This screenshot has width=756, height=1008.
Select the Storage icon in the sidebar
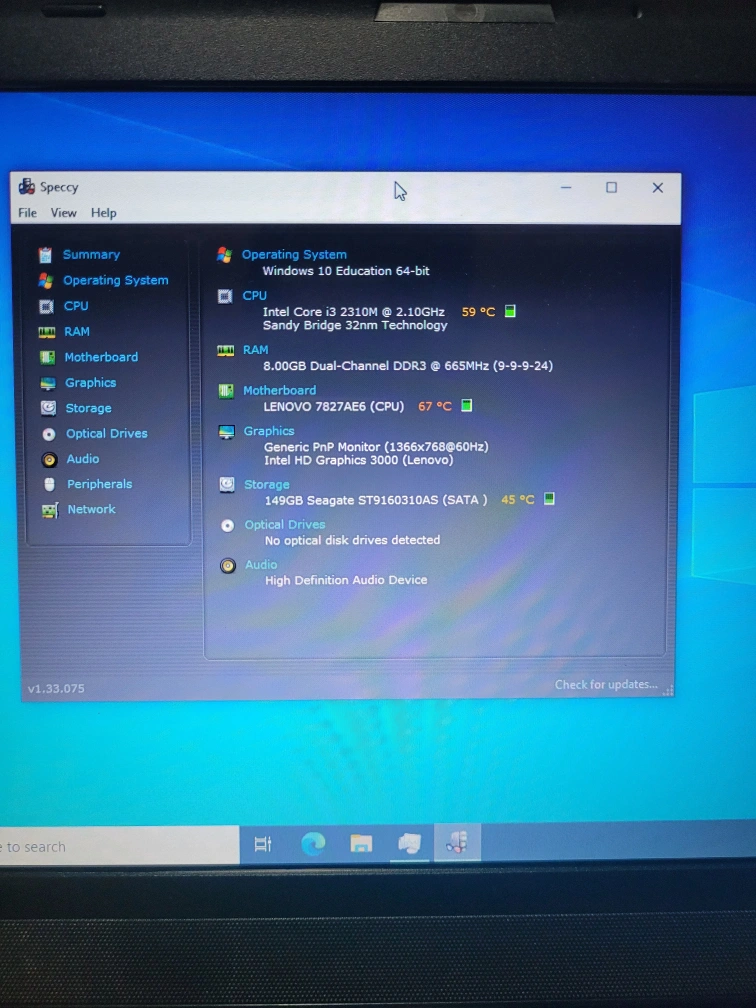[x=47, y=408]
